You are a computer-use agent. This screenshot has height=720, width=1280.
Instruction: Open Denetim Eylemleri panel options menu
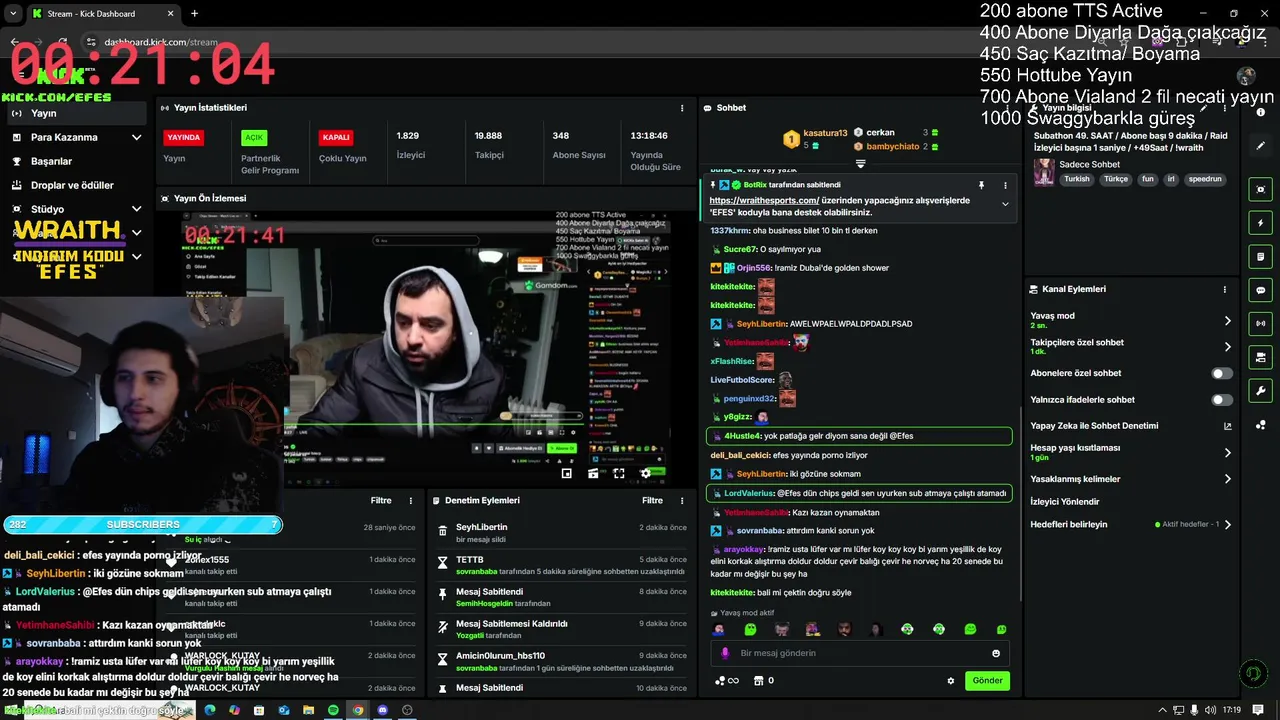click(x=682, y=500)
